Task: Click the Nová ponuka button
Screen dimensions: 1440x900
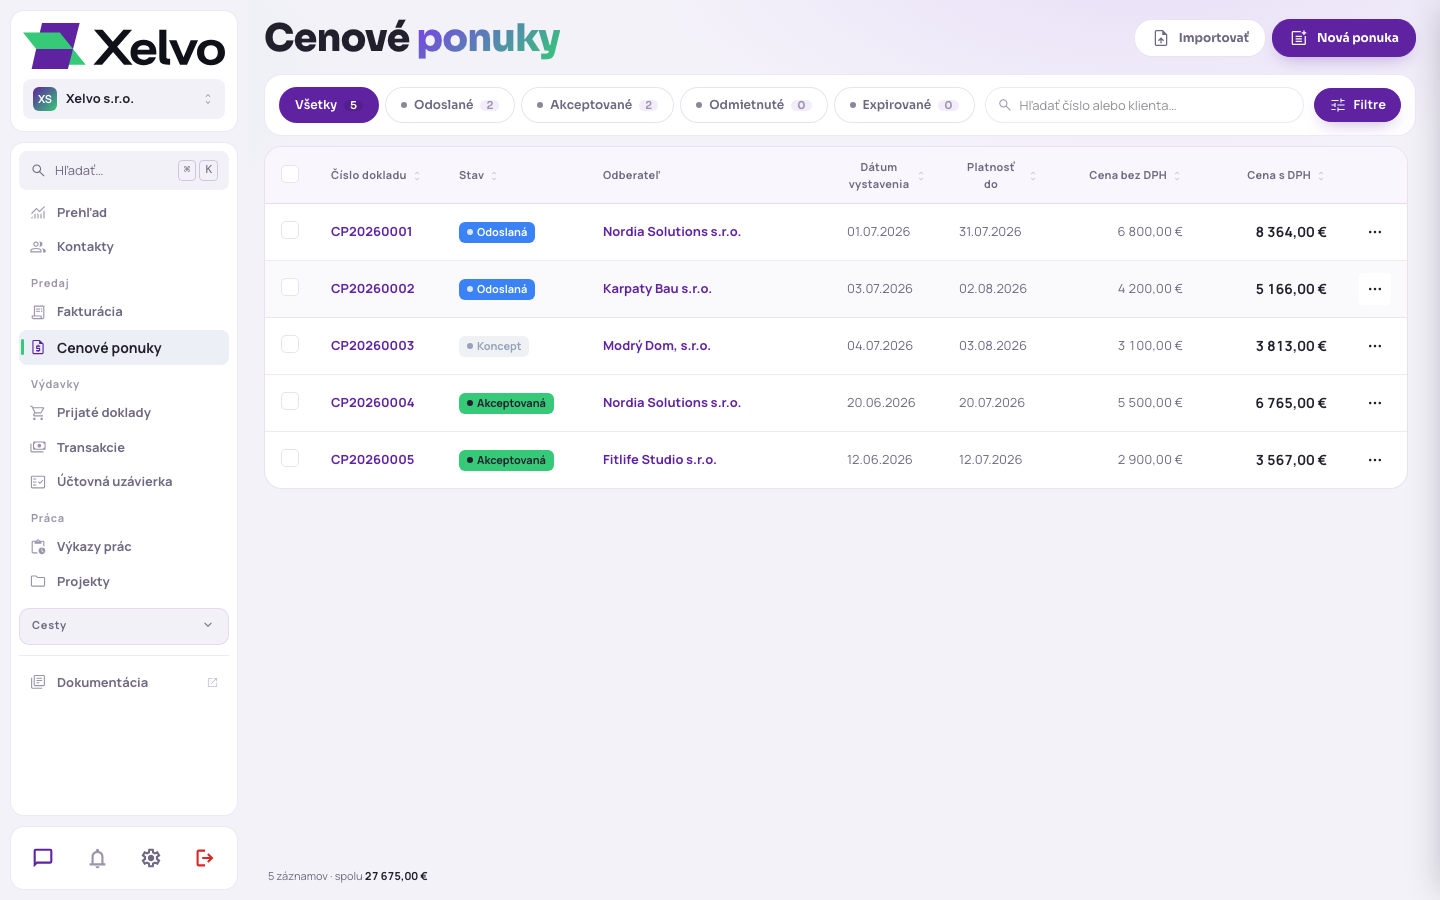Action: point(1344,38)
